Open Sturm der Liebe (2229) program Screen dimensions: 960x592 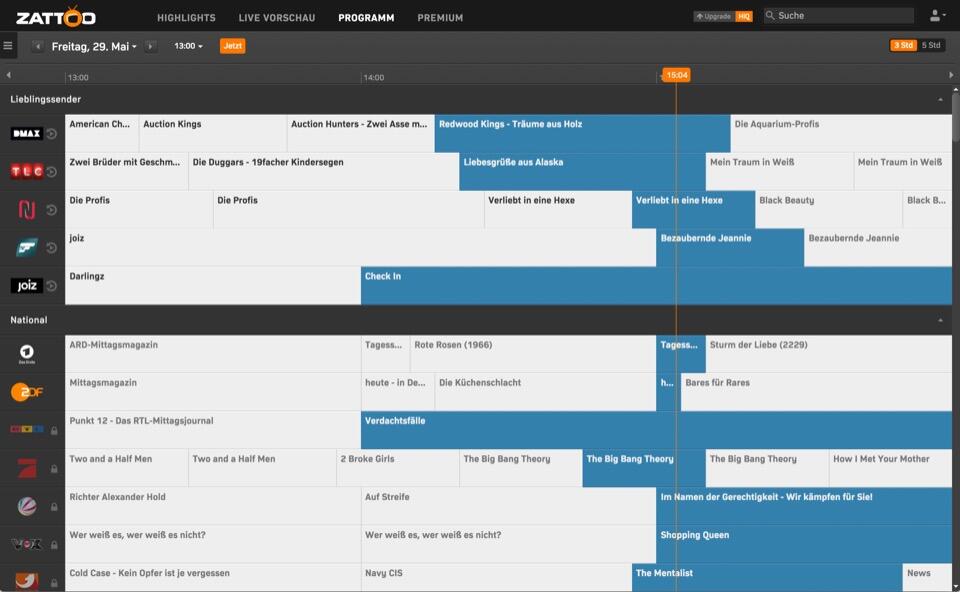click(x=828, y=353)
